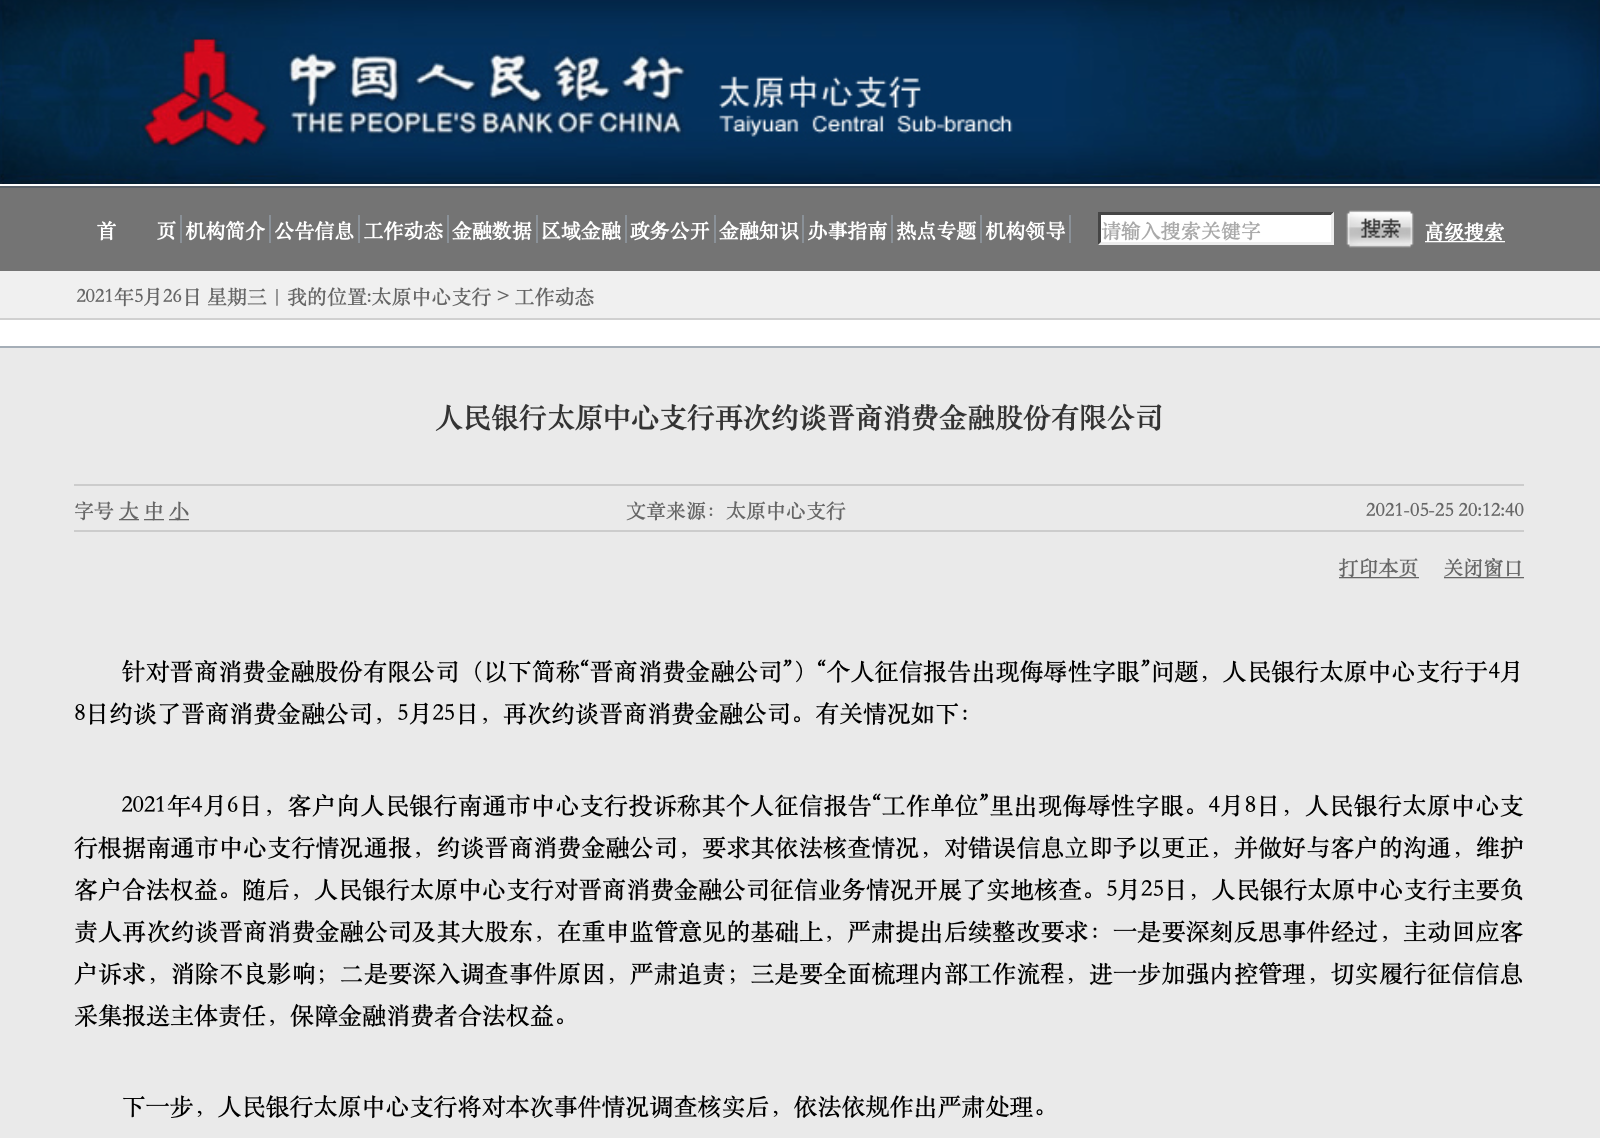Click the publish timestamp 2021-05-25 20:12:40
This screenshot has width=1600, height=1138.
1445,510
